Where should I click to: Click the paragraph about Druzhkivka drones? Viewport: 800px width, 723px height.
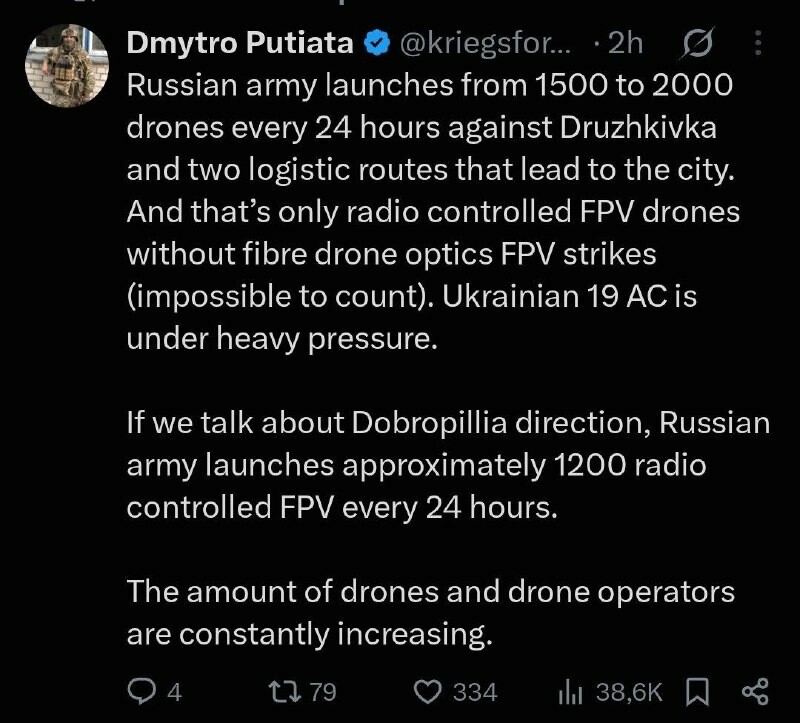pos(433,212)
